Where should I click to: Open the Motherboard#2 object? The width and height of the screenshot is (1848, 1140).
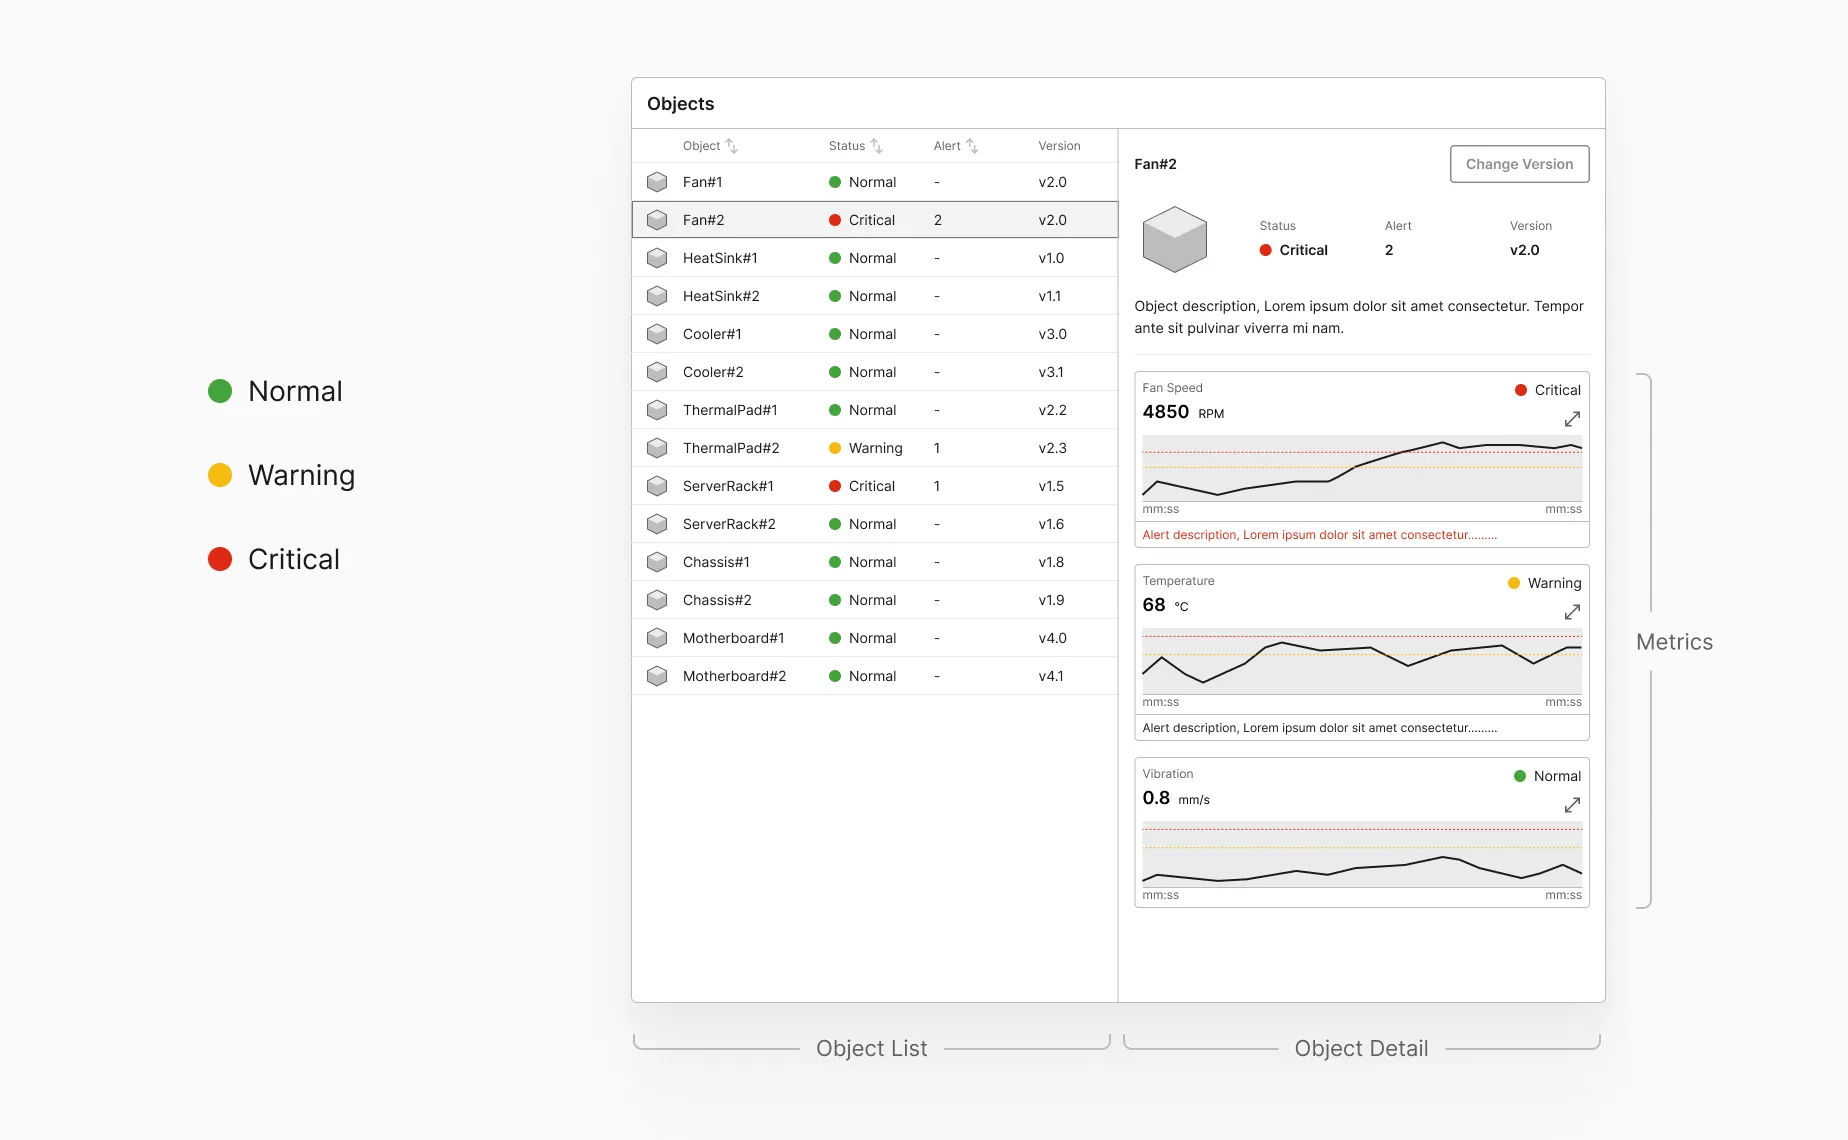coord(875,676)
